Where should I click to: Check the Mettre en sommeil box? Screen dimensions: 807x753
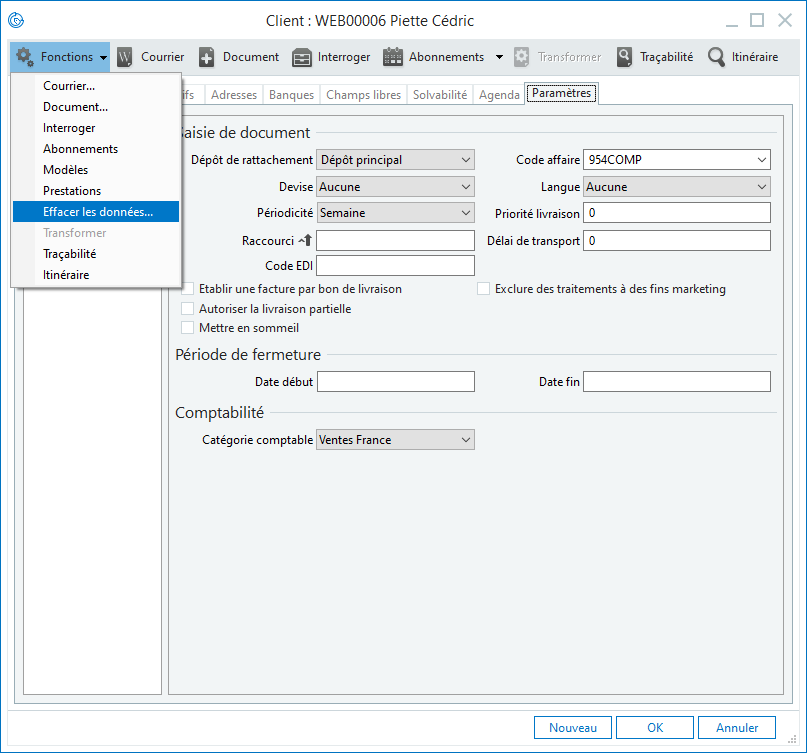(187, 328)
